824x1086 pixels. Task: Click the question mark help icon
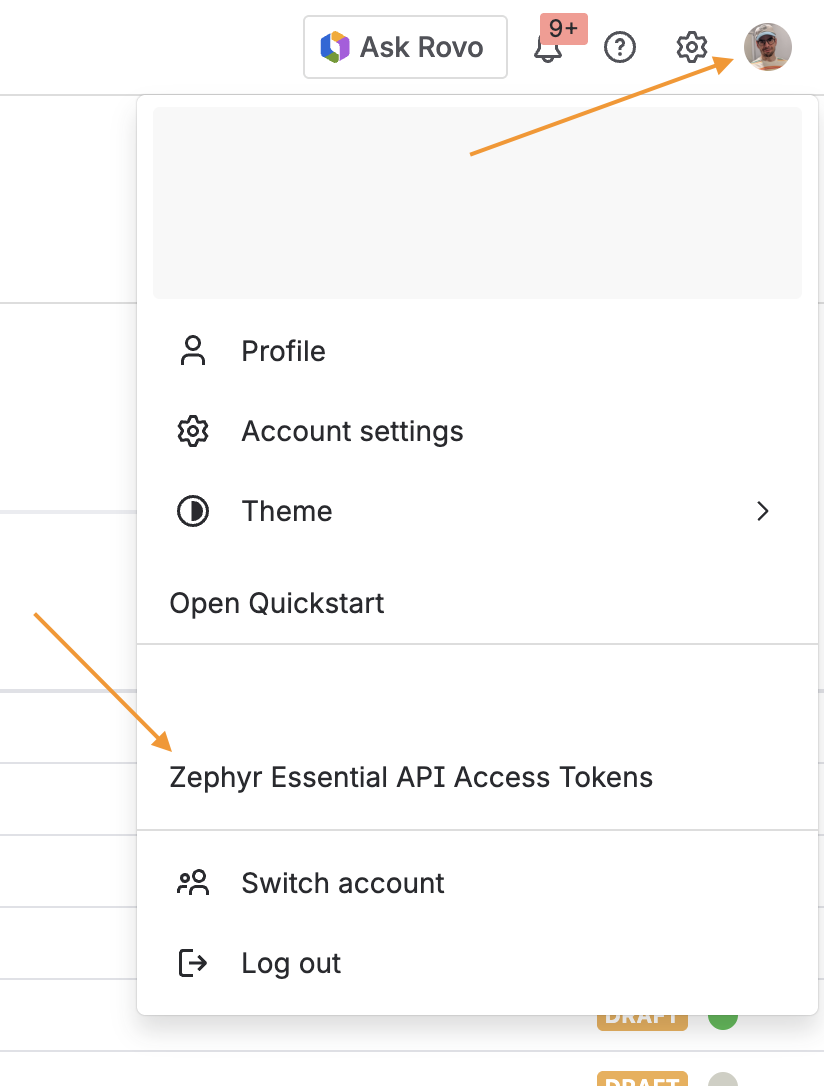[620, 47]
